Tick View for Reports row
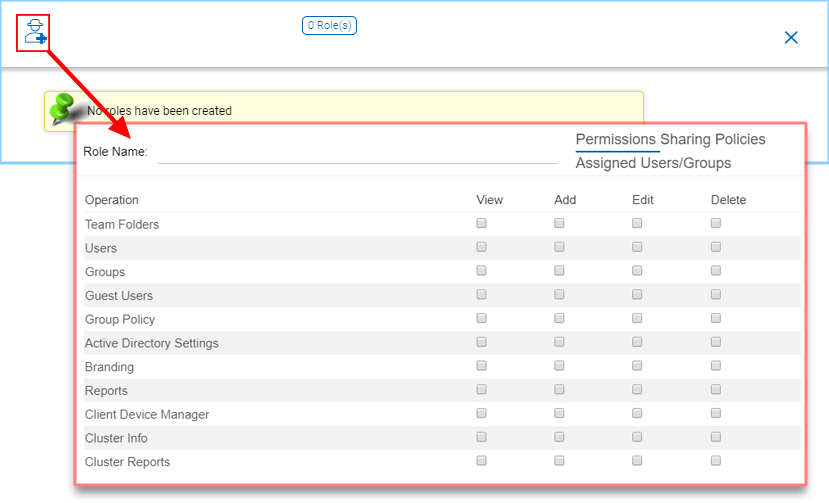The height and width of the screenshot is (503, 829). click(481, 389)
